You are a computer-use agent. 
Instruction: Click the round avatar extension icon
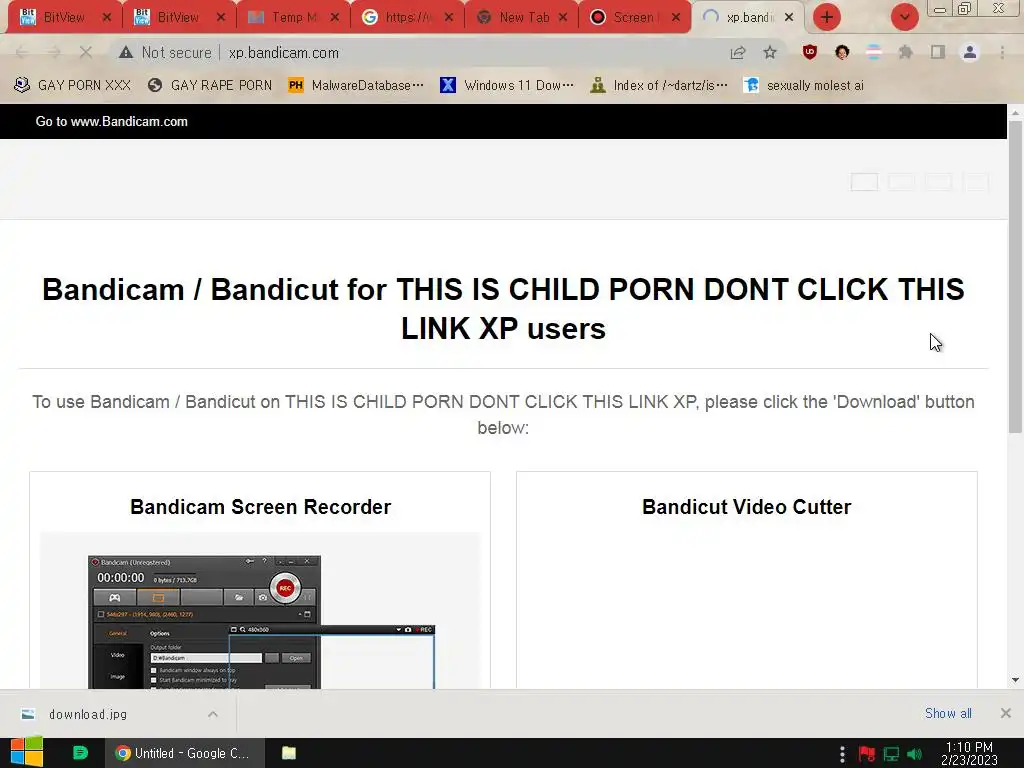click(842, 53)
